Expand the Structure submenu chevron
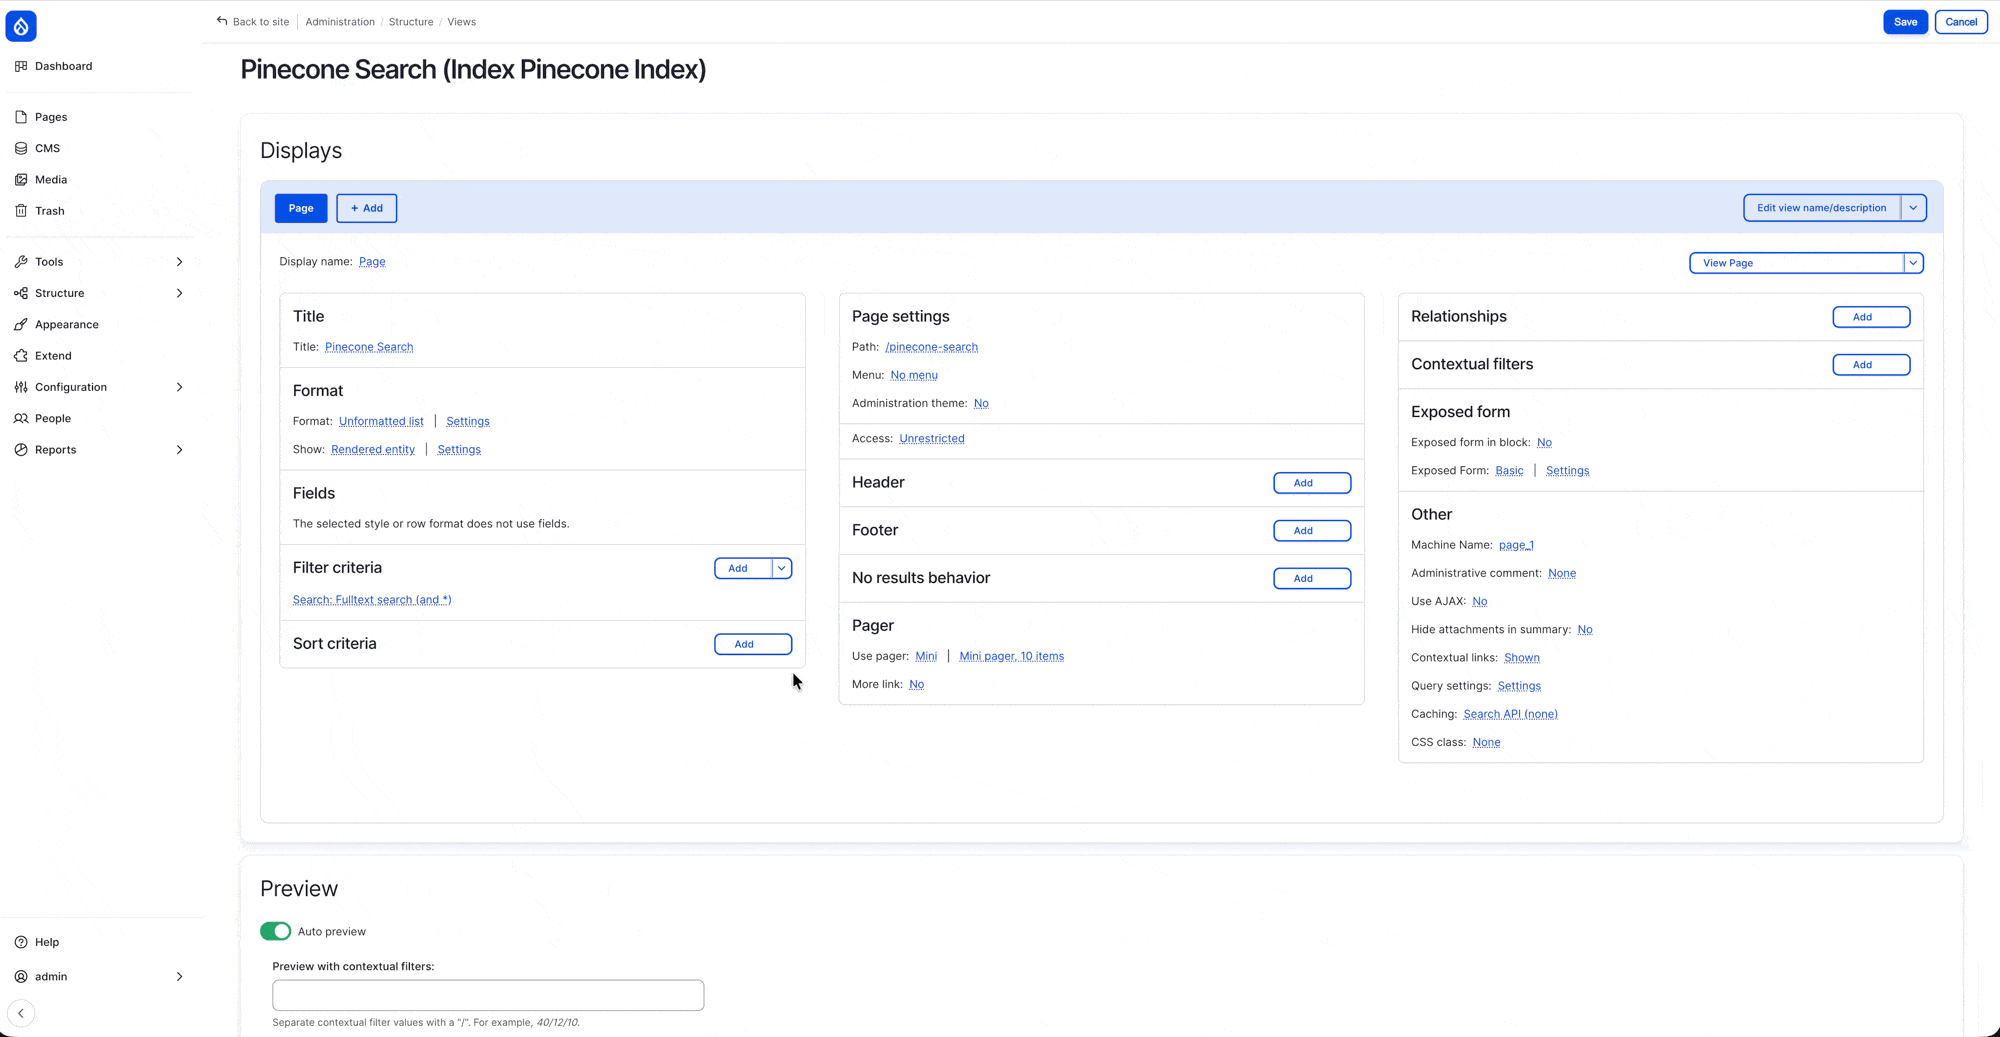The image size is (2000, 1037). point(180,293)
